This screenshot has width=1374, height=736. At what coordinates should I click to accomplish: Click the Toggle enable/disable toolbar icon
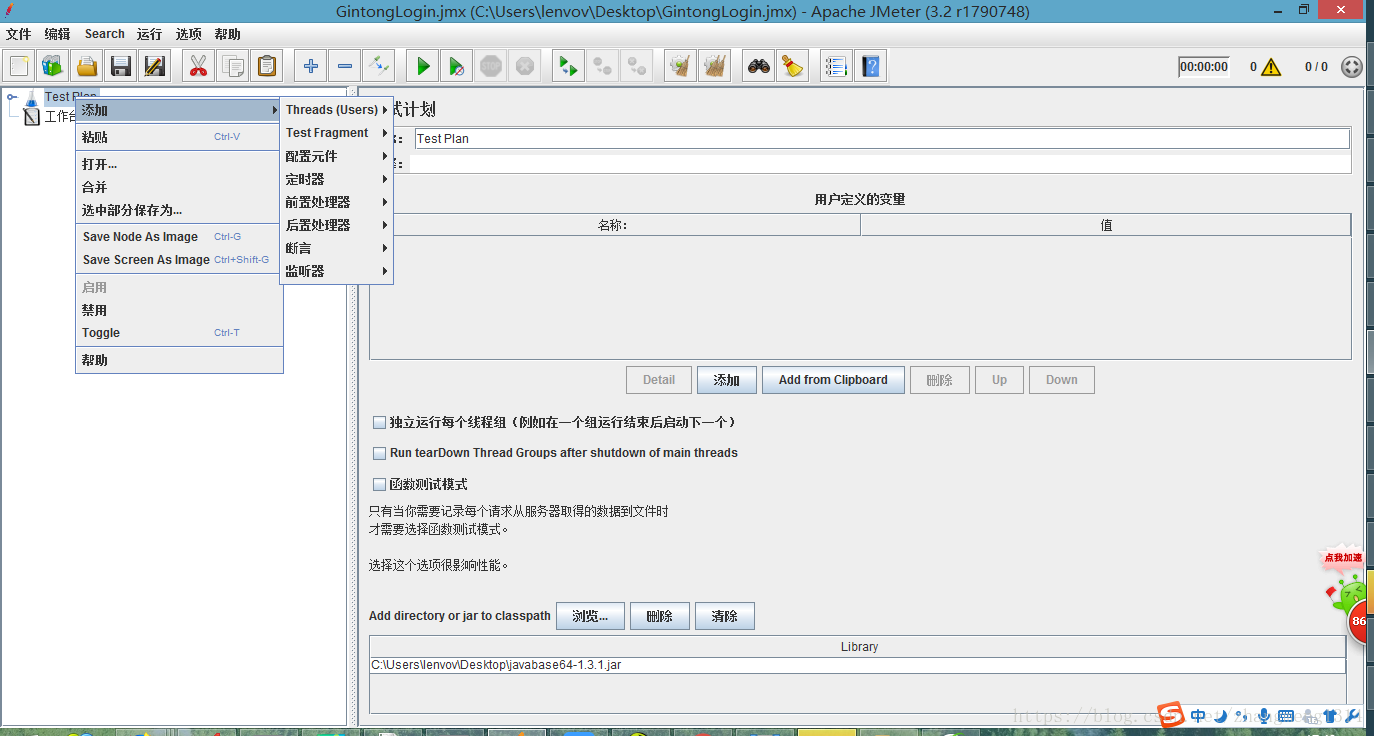tap(379, 67)
